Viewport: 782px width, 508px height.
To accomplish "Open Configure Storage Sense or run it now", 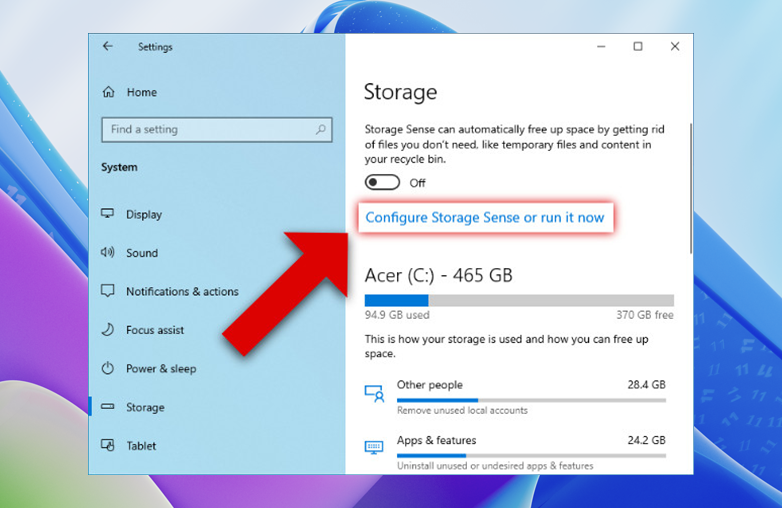I will (485, 217).
